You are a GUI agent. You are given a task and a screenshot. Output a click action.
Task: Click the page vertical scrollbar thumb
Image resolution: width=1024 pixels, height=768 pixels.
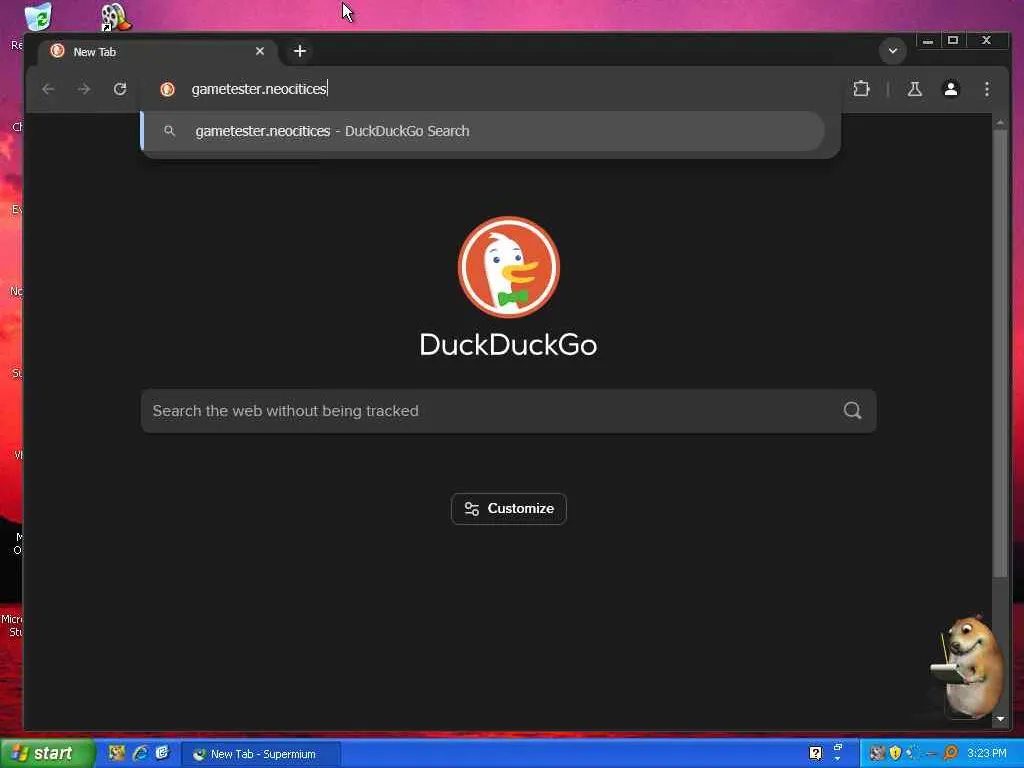click(x=1000, y=353)
